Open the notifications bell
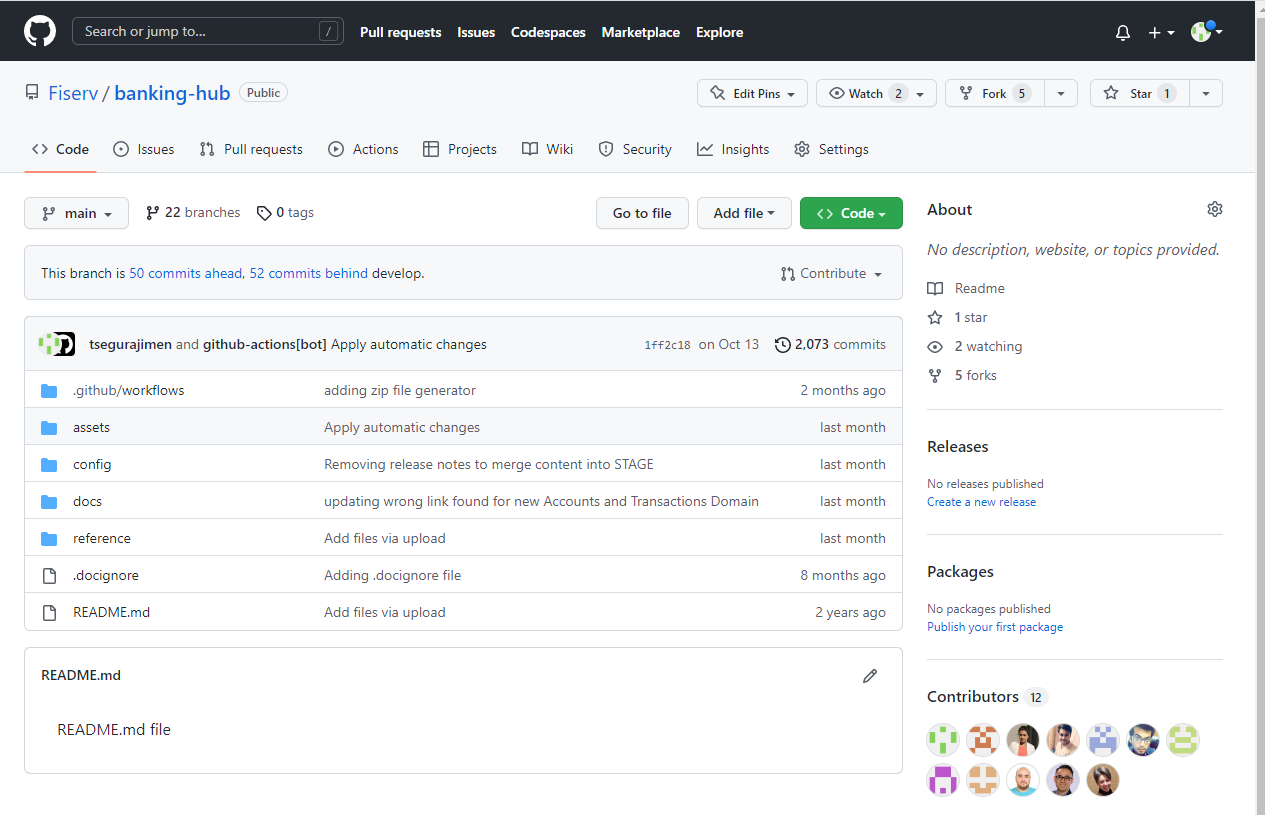Viewport: 1265px width, 815px height. coord(1123,32)
